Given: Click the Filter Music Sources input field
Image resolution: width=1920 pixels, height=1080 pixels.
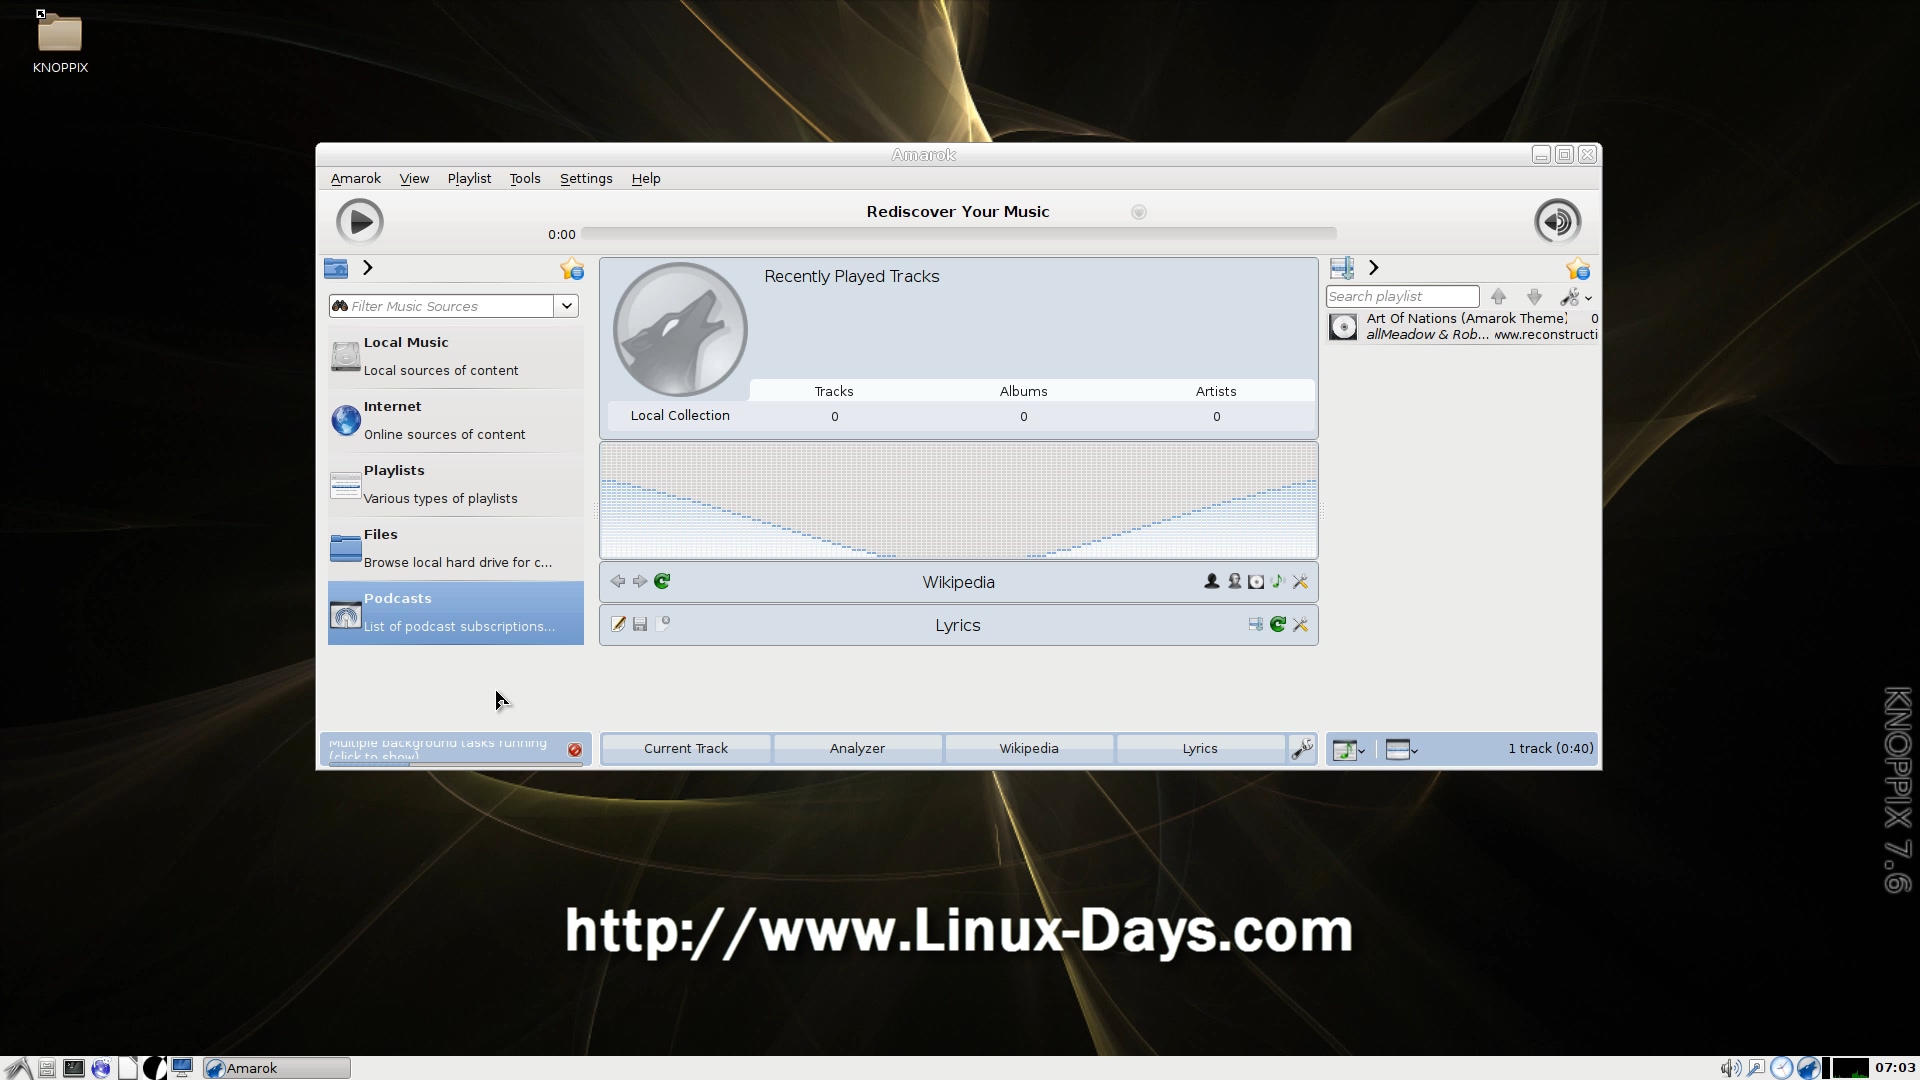Looking at the screenshot, I should tap(441, 306).
